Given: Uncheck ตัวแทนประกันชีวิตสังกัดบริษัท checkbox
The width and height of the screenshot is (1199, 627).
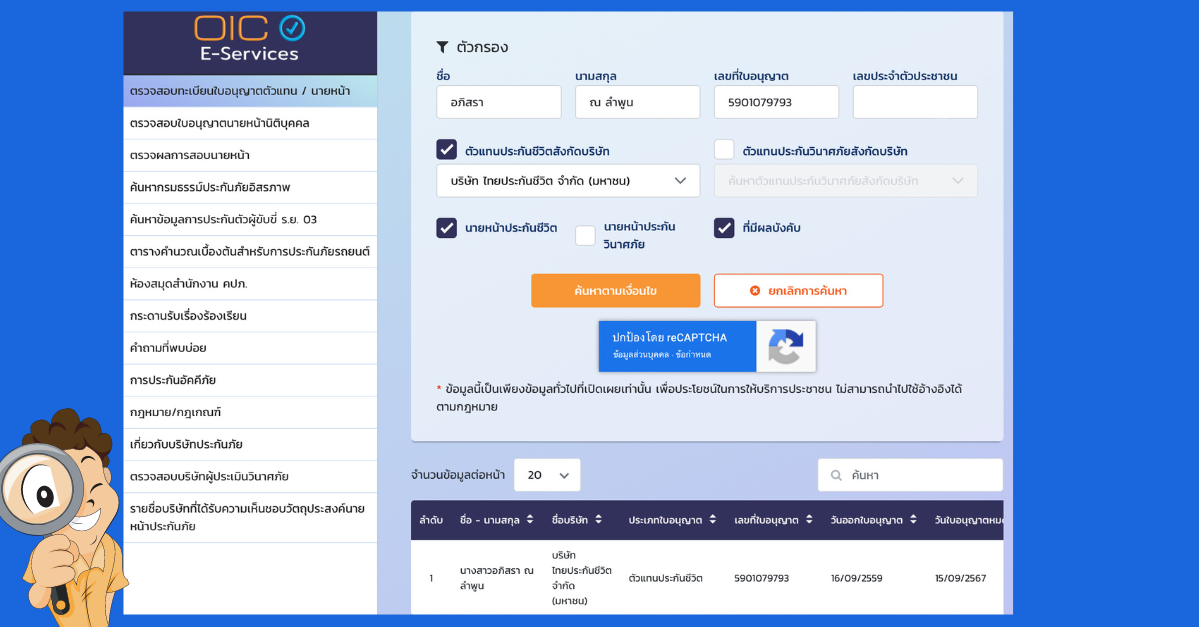Looking at the screenshot, I should [446, 150].
